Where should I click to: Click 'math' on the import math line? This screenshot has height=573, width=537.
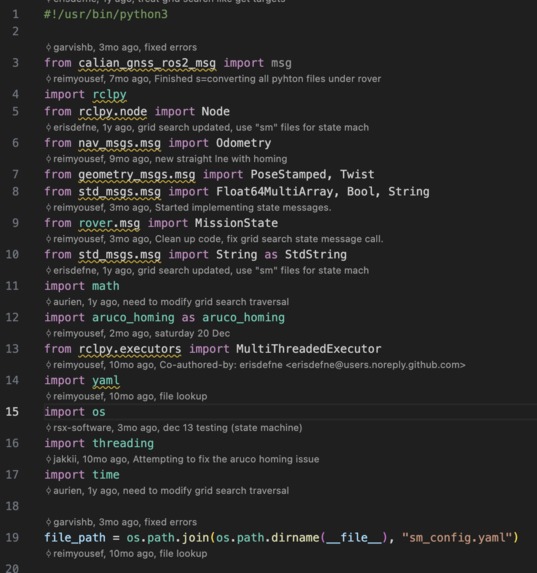(x=106, y=286)
